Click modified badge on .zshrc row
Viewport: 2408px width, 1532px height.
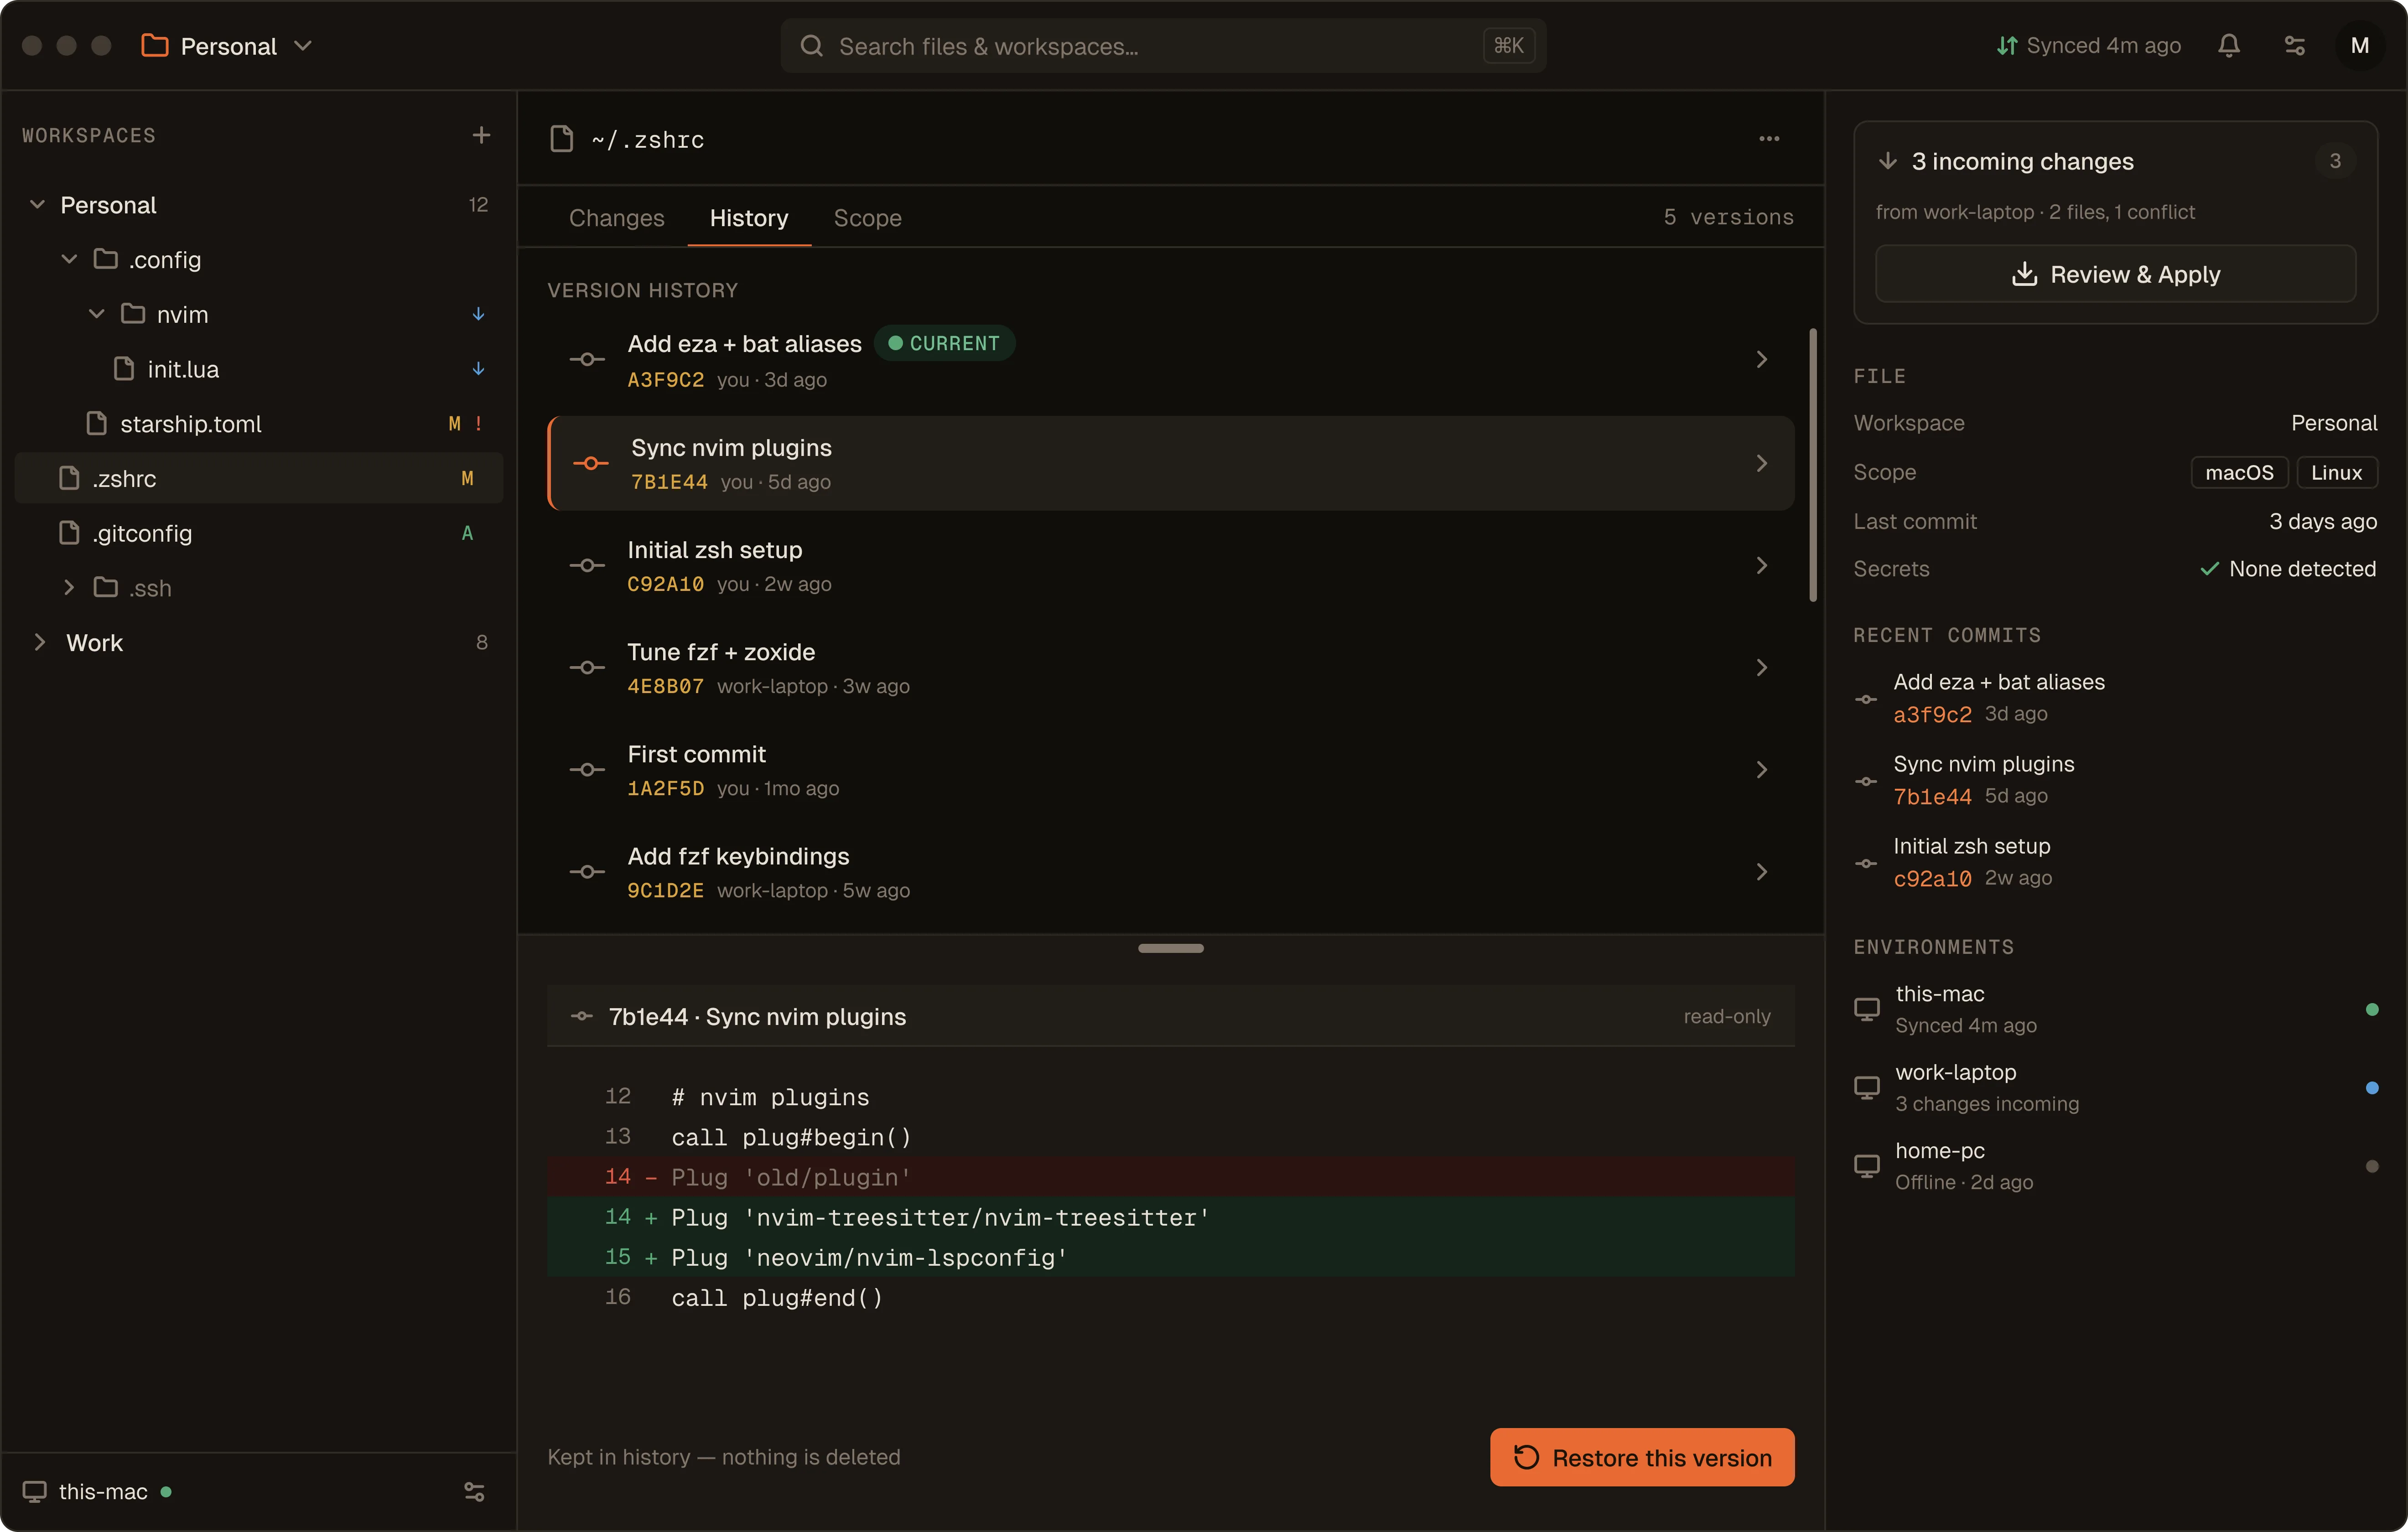pyautogui.click(x=467, y=479)
